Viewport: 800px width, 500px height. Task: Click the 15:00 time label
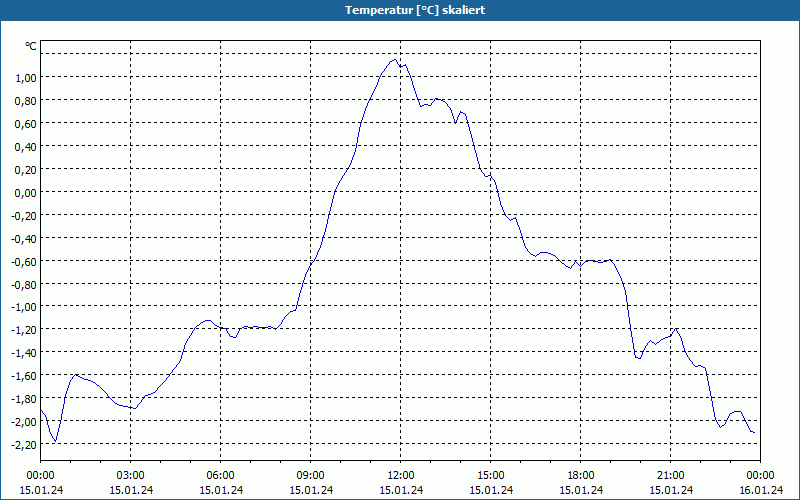491,476
